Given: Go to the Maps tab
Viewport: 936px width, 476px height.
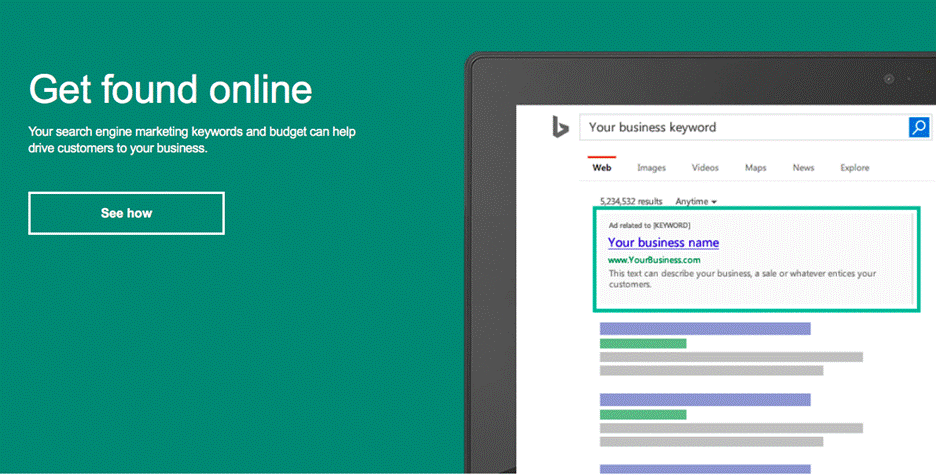Looking at the screenshot, I should tap(756, 168).
